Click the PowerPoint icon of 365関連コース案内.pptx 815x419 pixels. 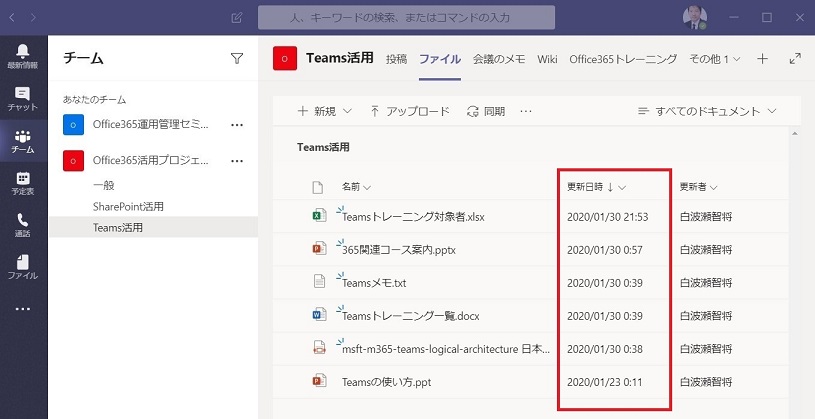[x=319, y=250]
